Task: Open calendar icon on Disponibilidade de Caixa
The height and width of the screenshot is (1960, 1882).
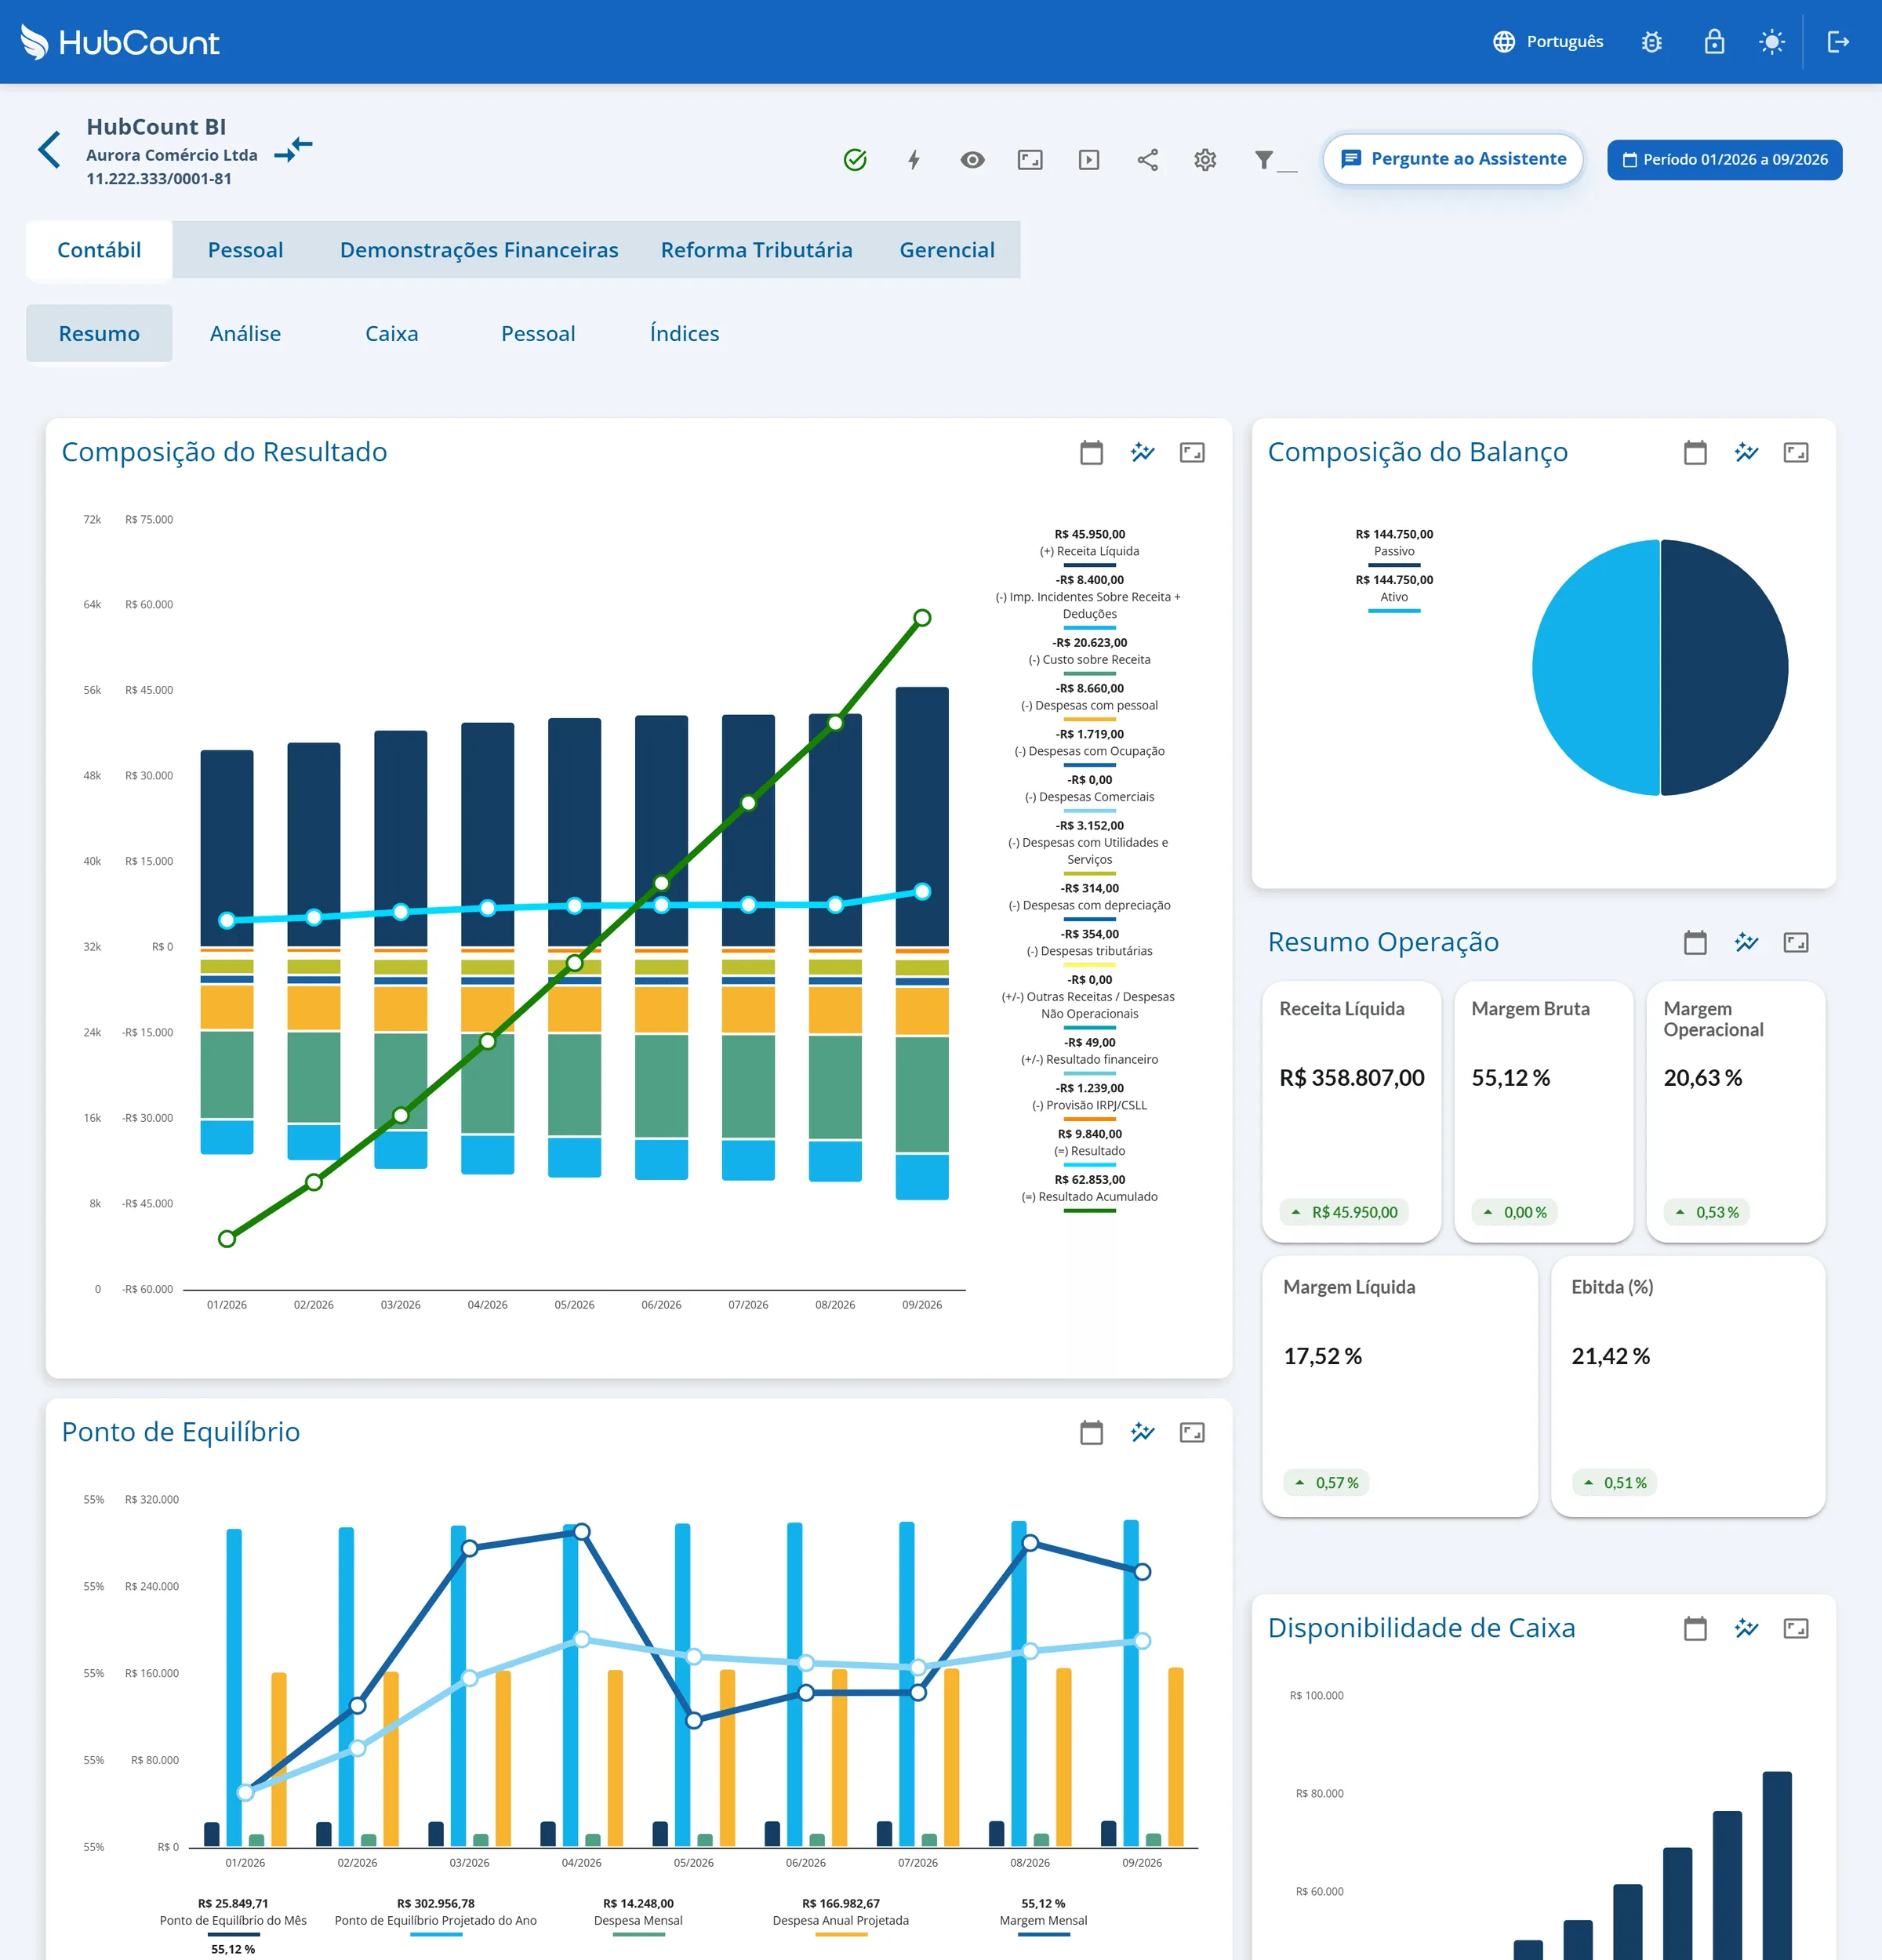Action: pos(1695,1628)
